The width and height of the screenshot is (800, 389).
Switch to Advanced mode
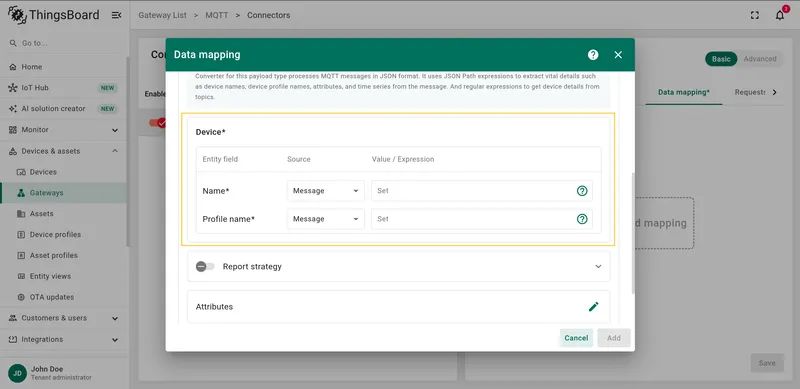tap(760, 59)
